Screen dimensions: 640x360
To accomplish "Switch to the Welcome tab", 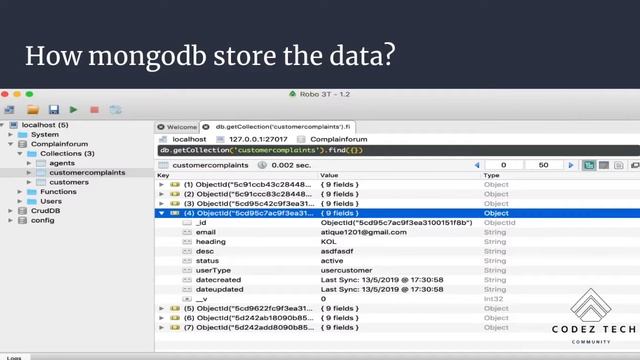I will click(177, 127).
